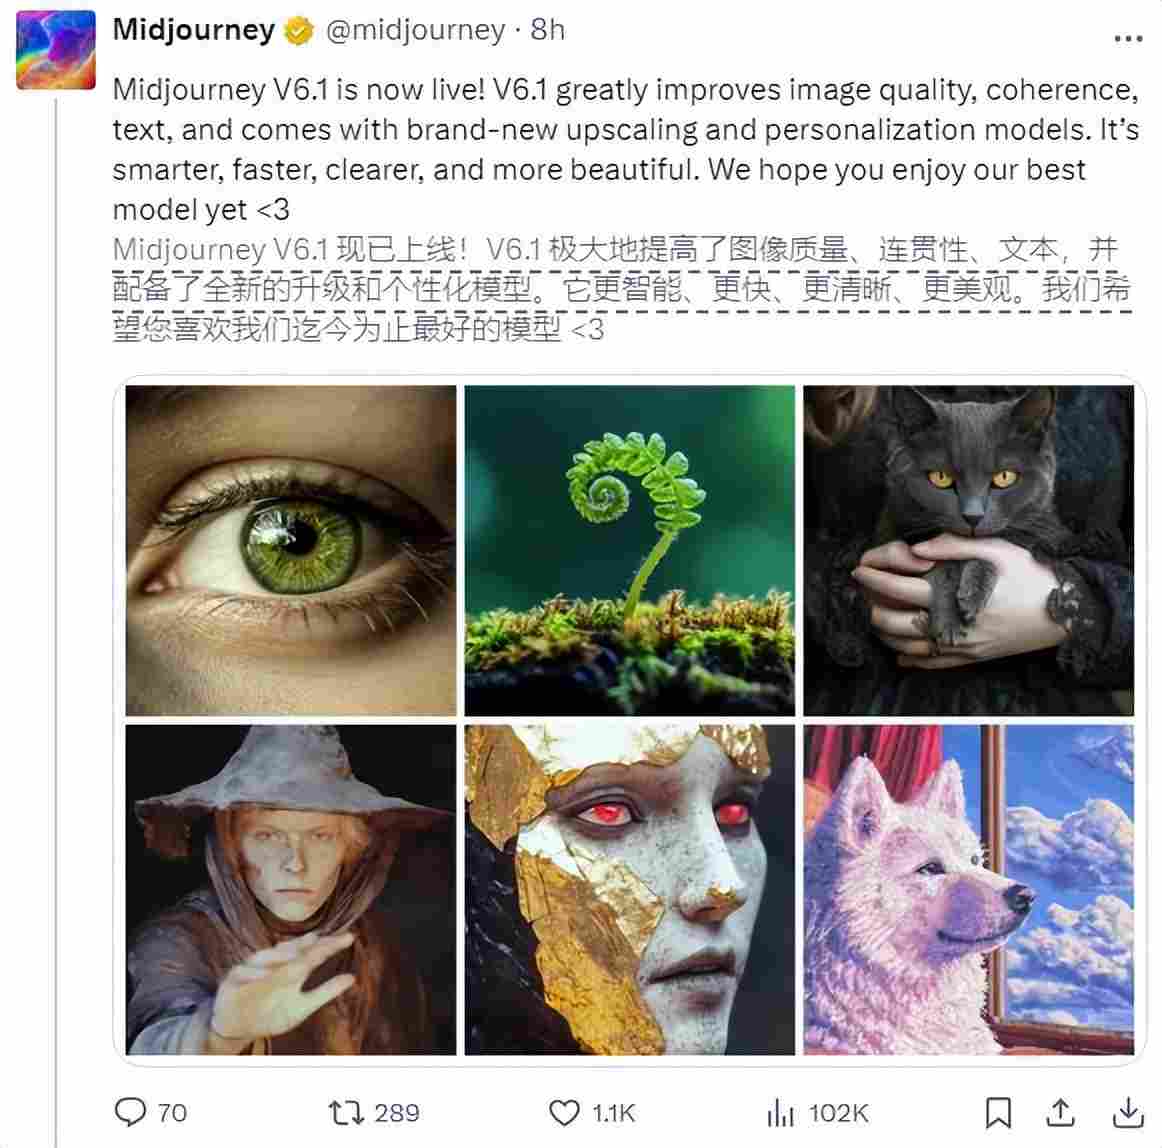This screenshot has height=1148, width=1162.
Task: Open the views analytics icon showing 102K
Action: tap(779, 1111)
